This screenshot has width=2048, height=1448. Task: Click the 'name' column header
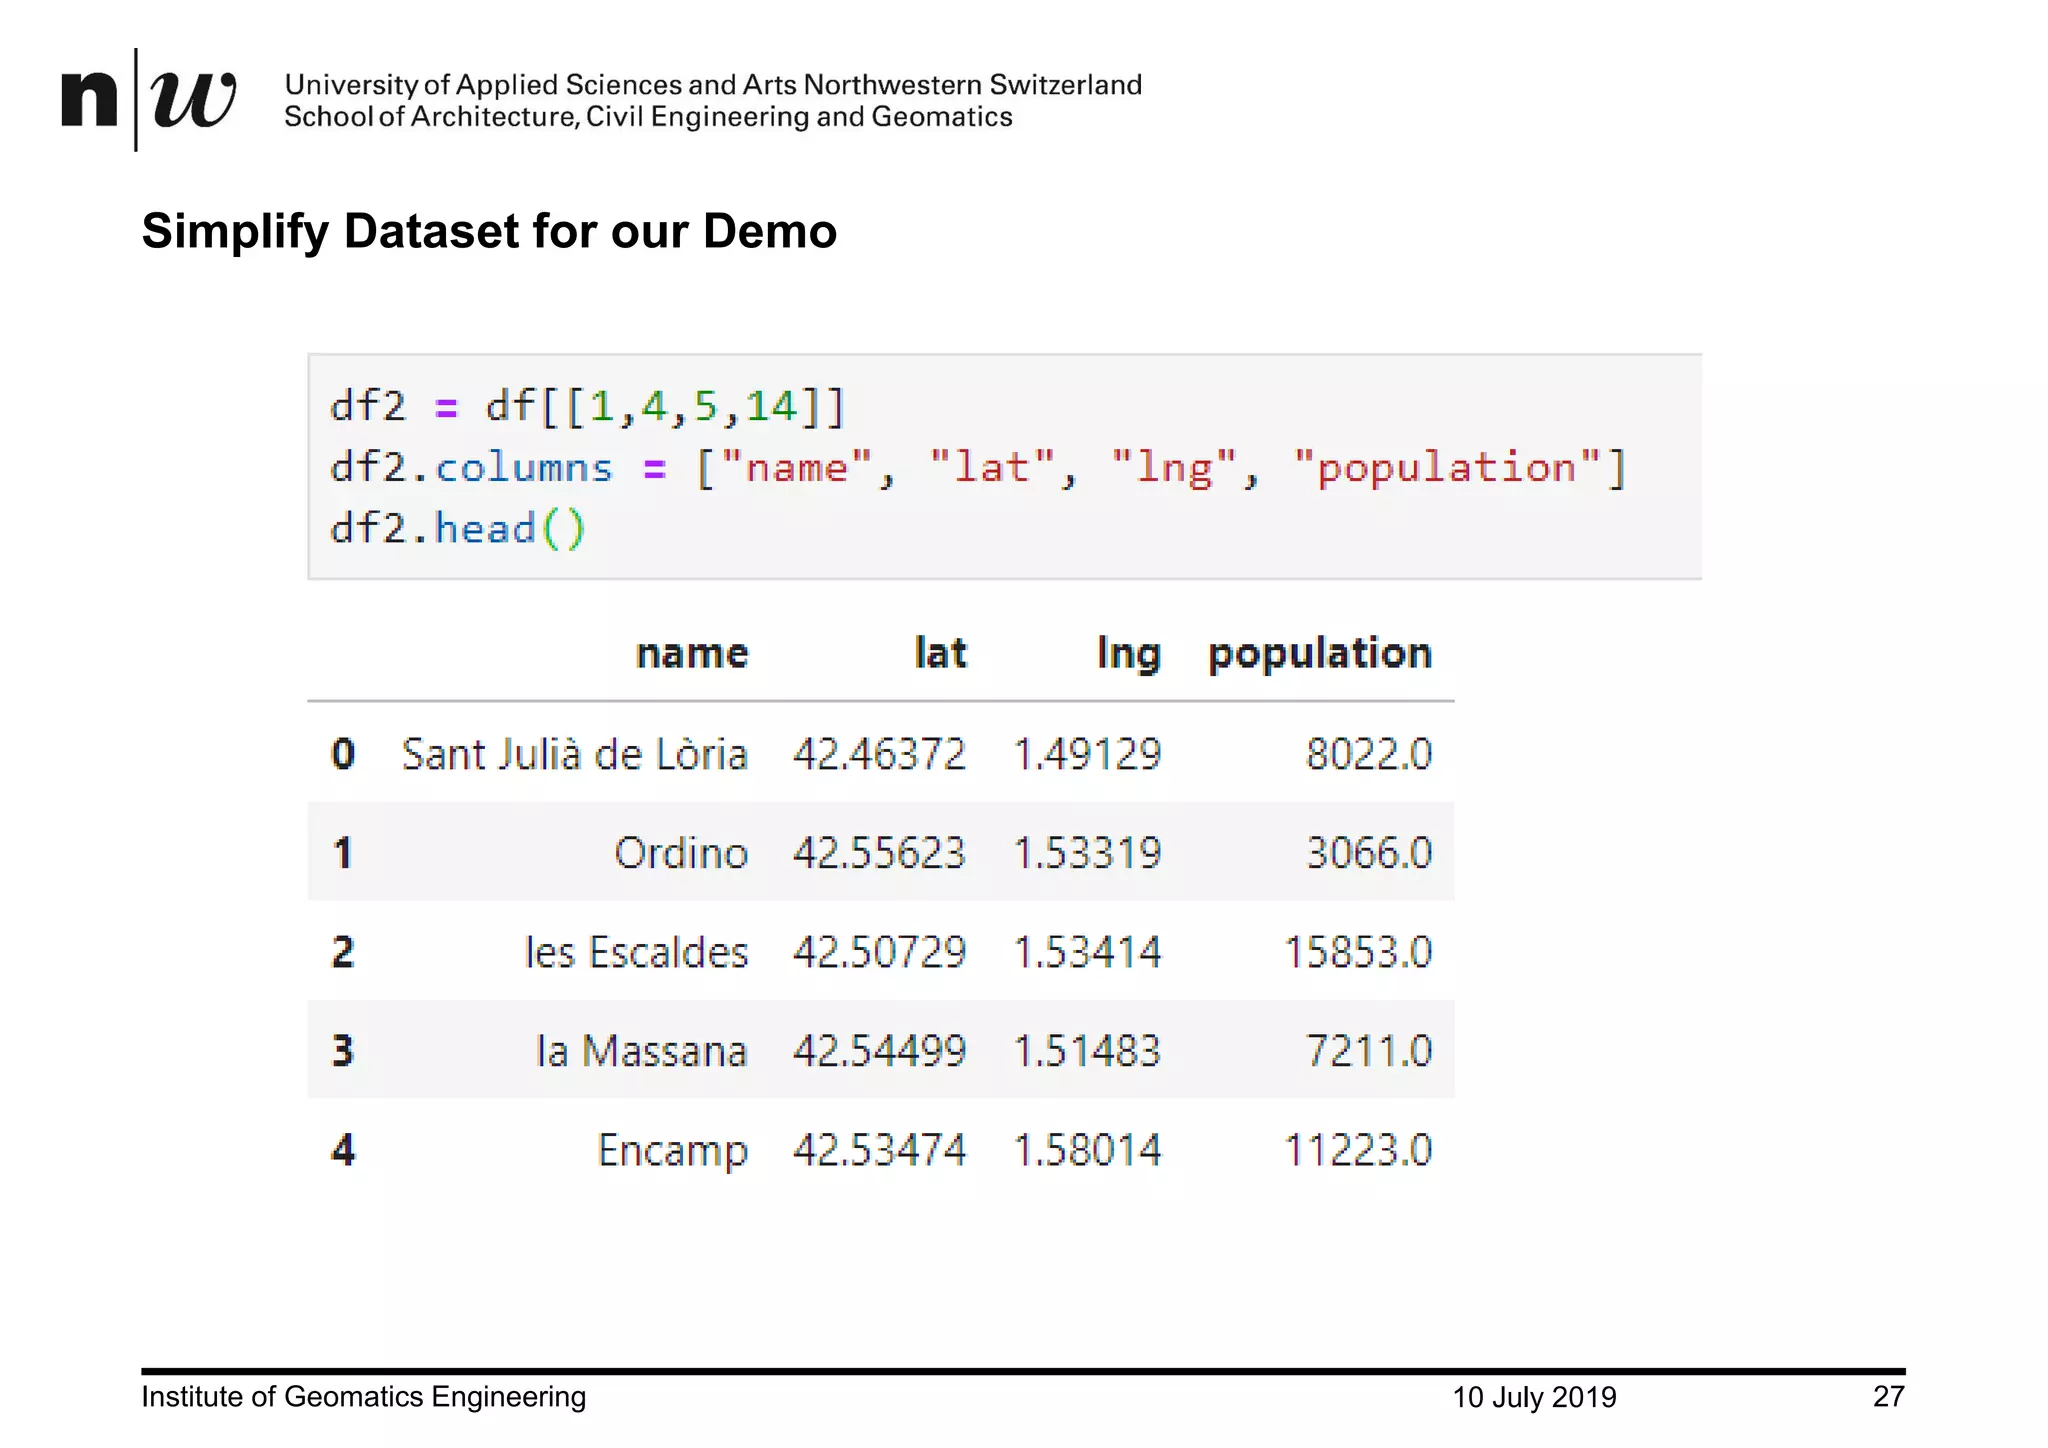pos(692,653)
